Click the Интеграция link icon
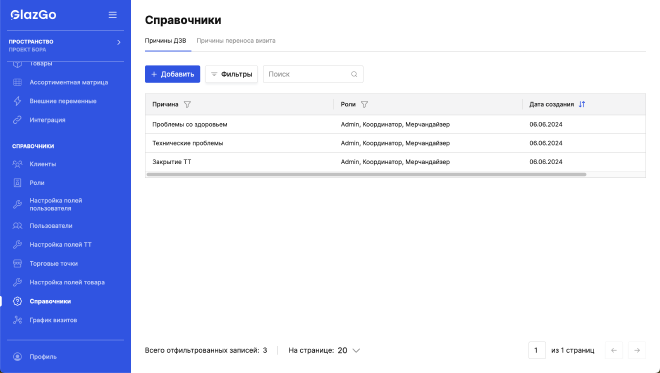The width and height of the screenshot is (660, 373). [17, 120]
